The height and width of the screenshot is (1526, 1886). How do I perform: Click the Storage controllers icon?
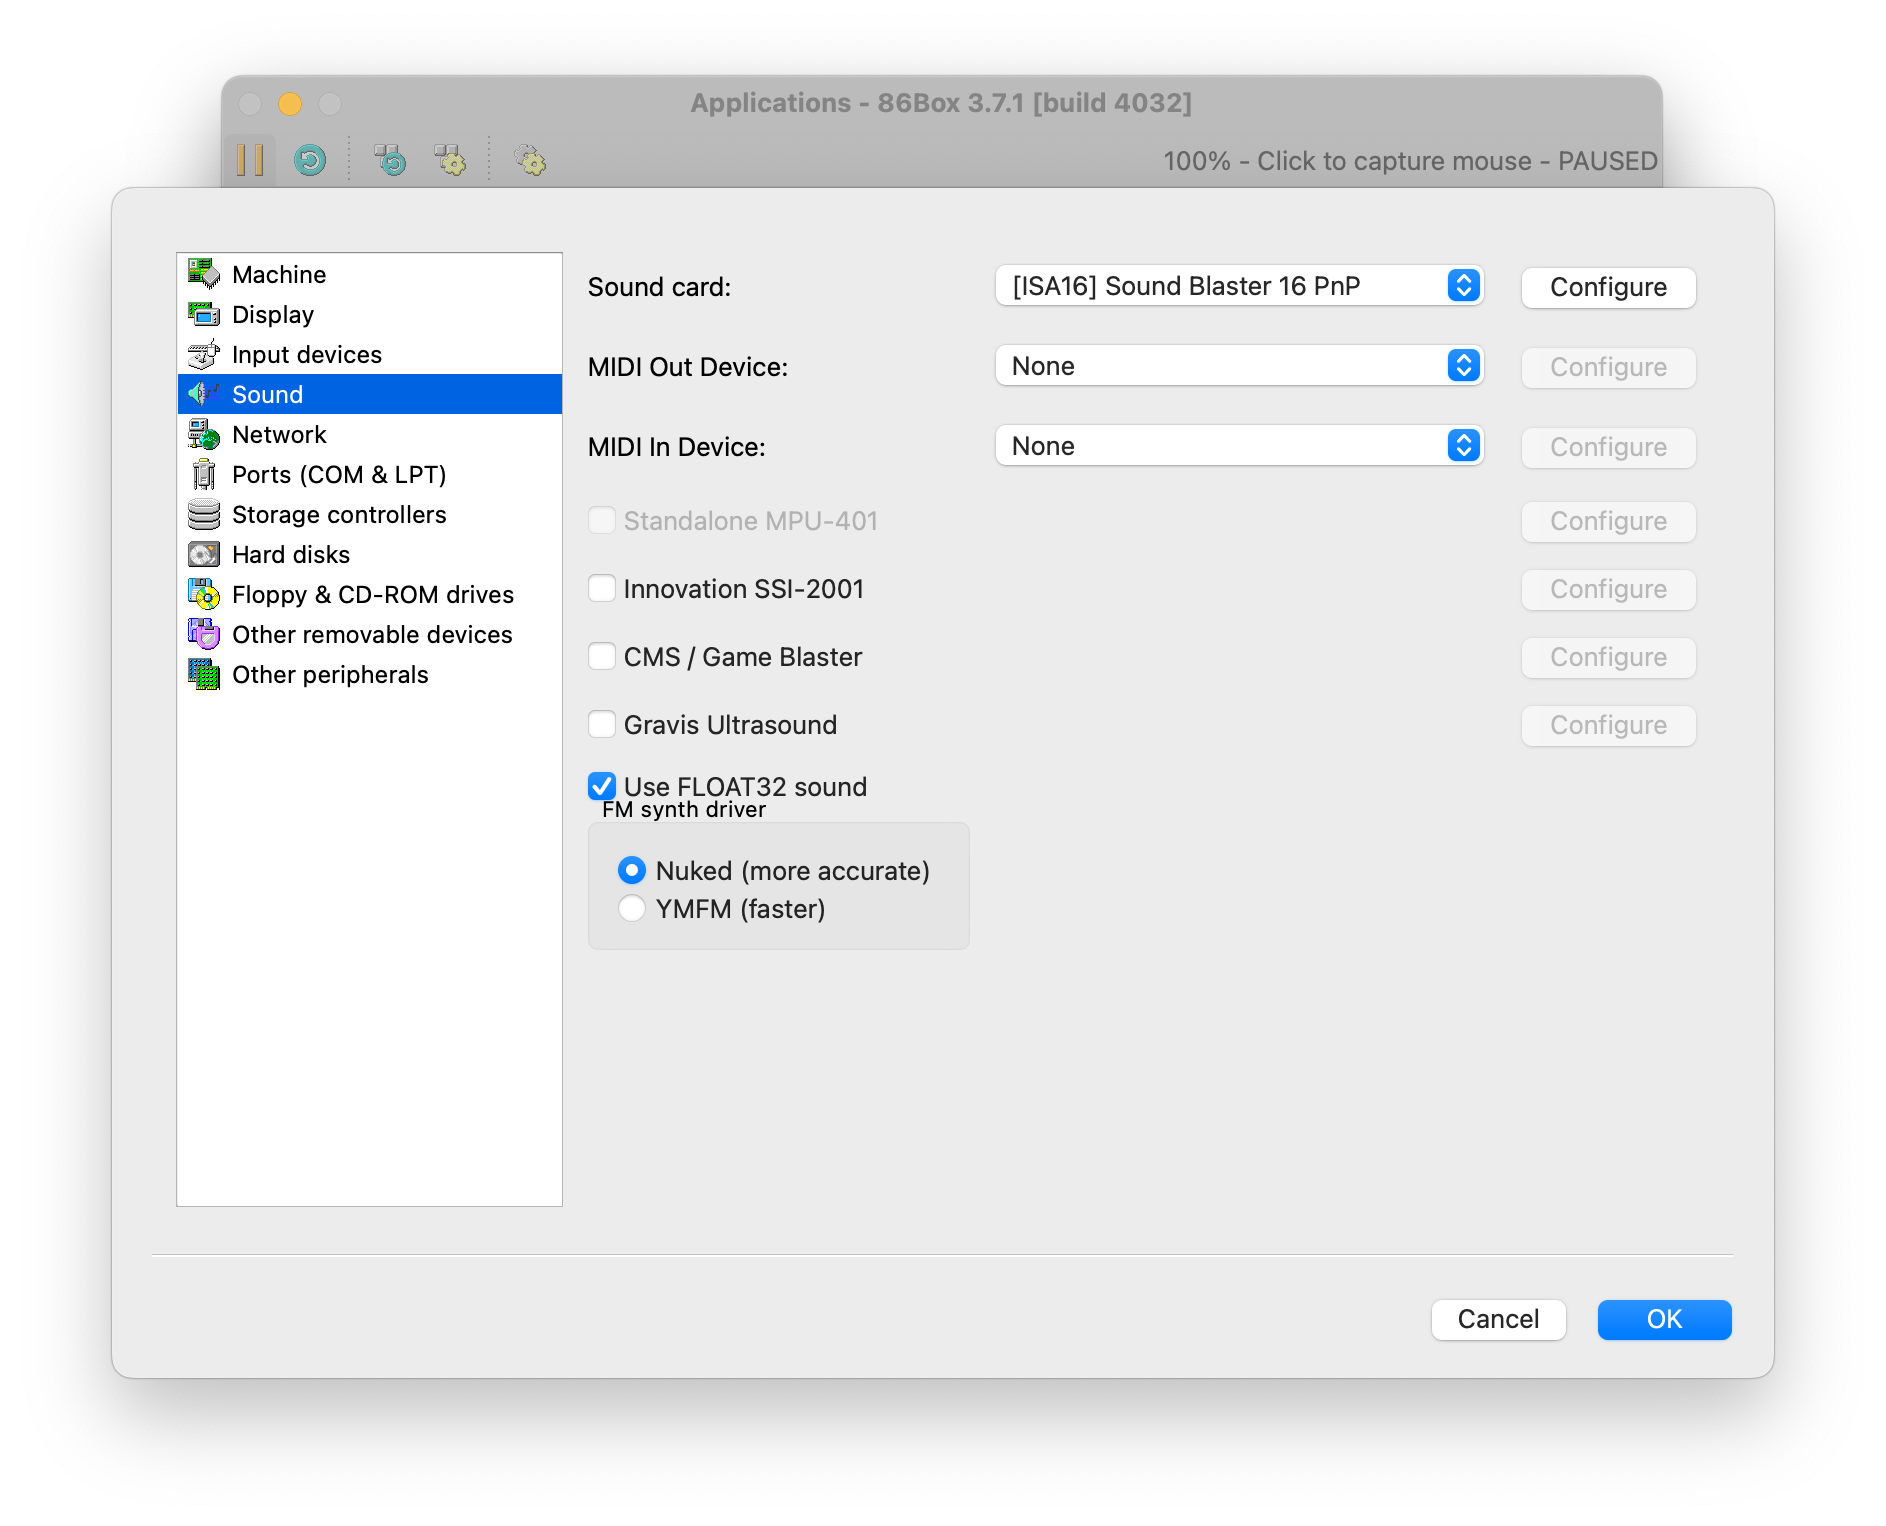[204, 514]
